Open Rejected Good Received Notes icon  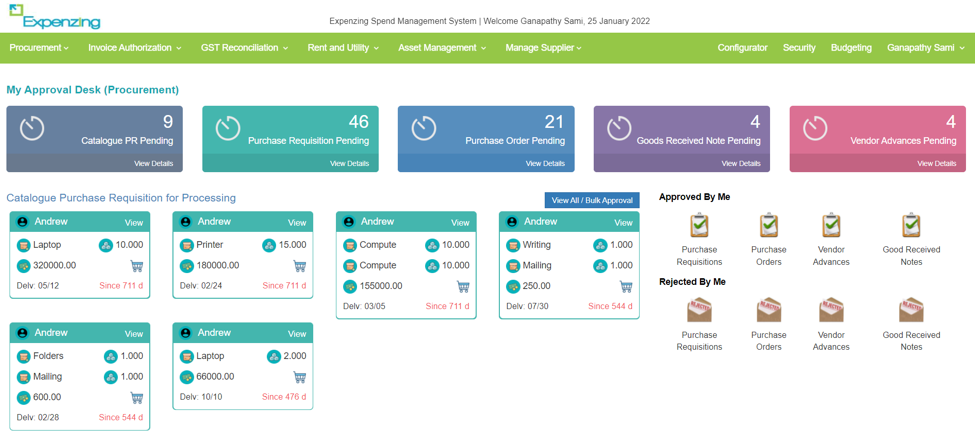point(911,311)
